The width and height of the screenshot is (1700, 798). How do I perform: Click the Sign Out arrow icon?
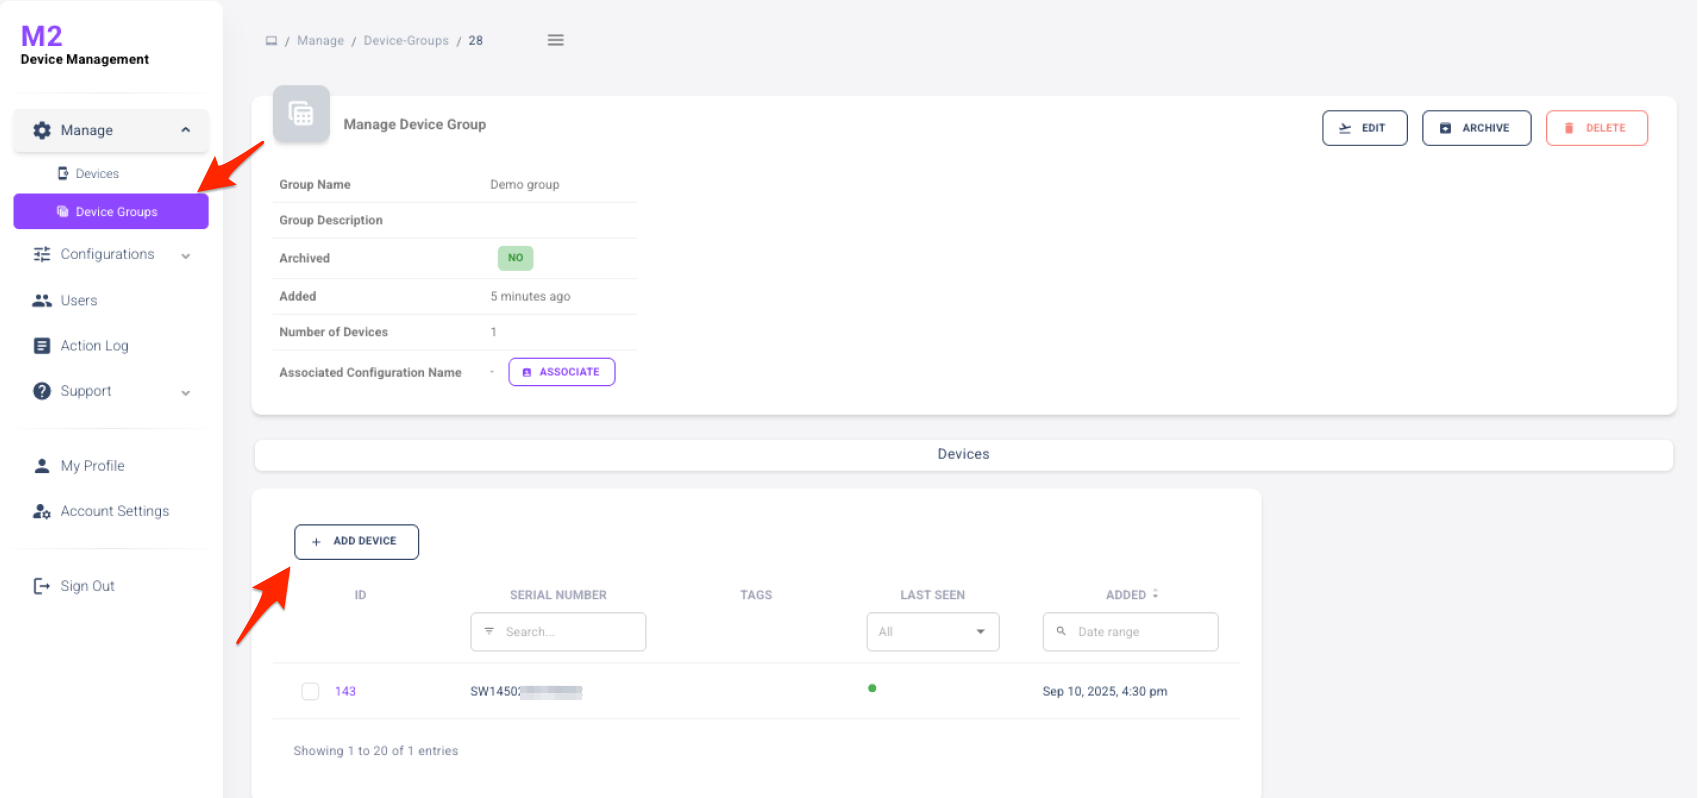click(42, 586)
